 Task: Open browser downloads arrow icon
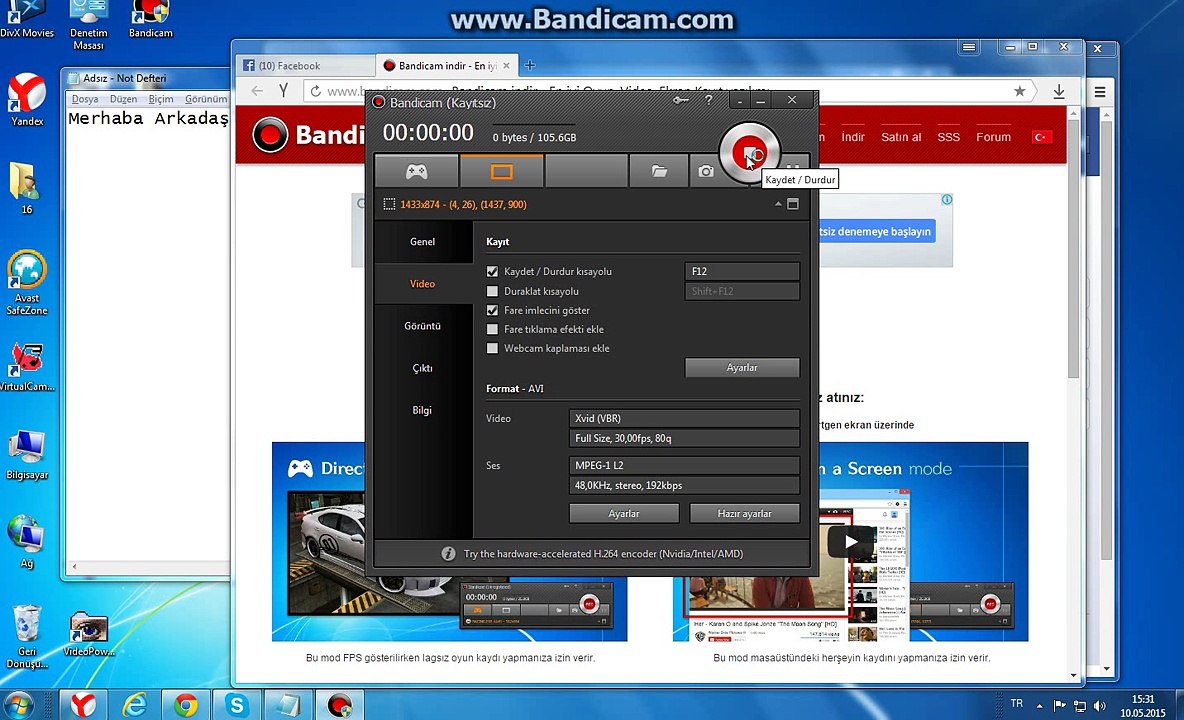[1059, 91]
